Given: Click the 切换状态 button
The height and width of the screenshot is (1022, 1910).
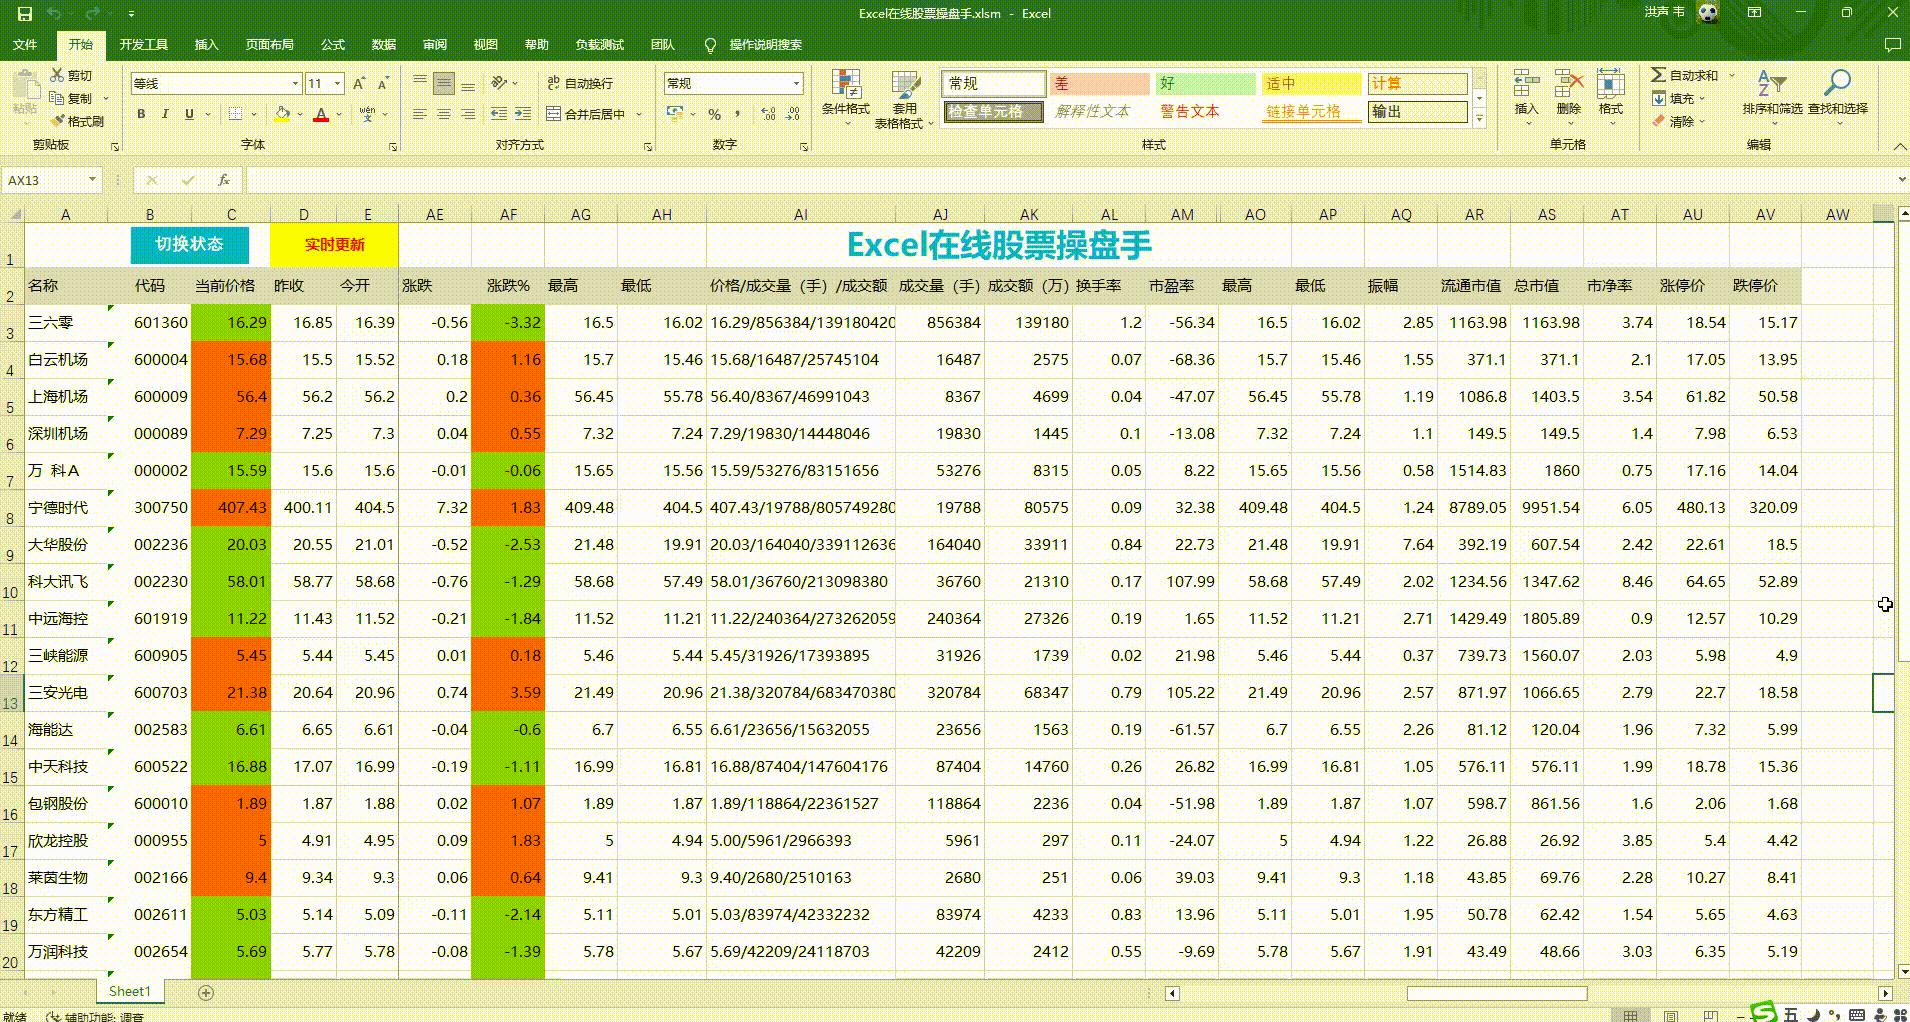Looking at the screenshot, I should pyautogui.click(x=189, y=244).
